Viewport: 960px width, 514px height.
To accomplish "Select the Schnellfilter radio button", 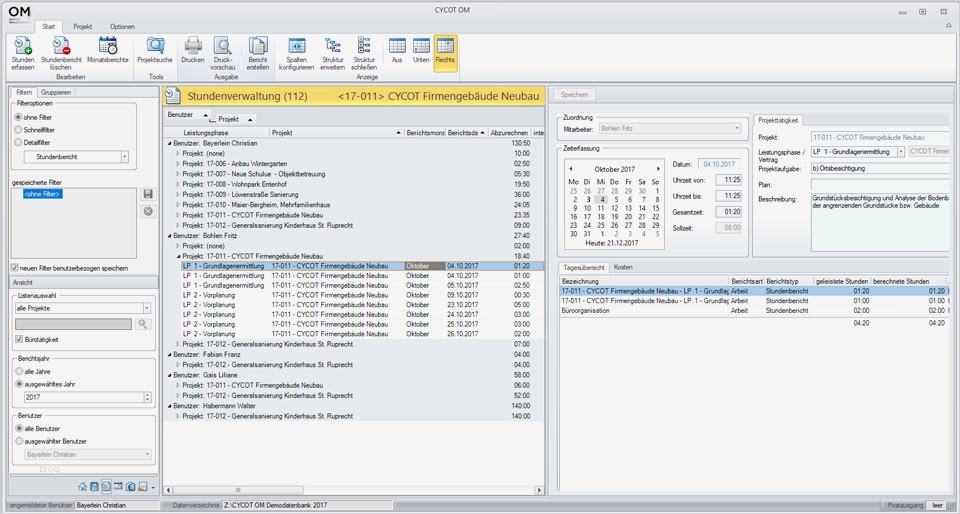I will [x=19, y=130].
